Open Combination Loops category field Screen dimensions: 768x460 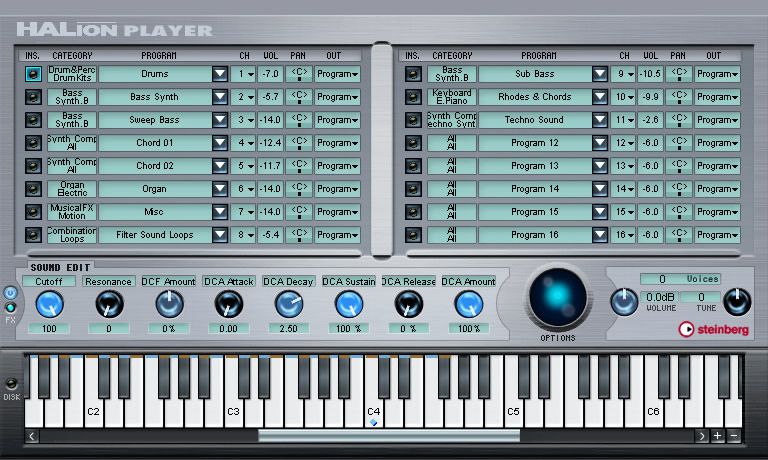coord(72,235)
